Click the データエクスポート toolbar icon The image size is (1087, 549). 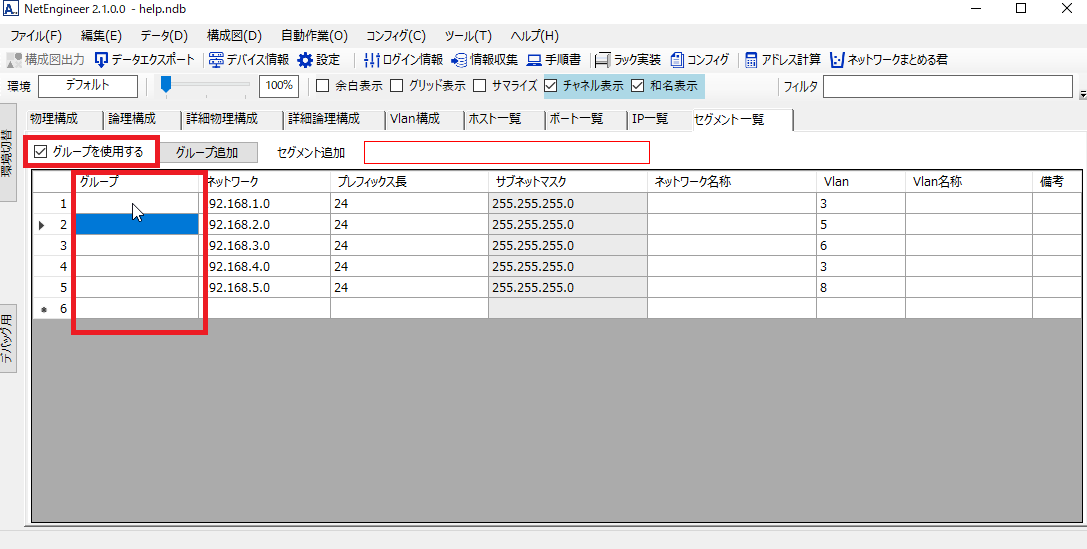100,60
